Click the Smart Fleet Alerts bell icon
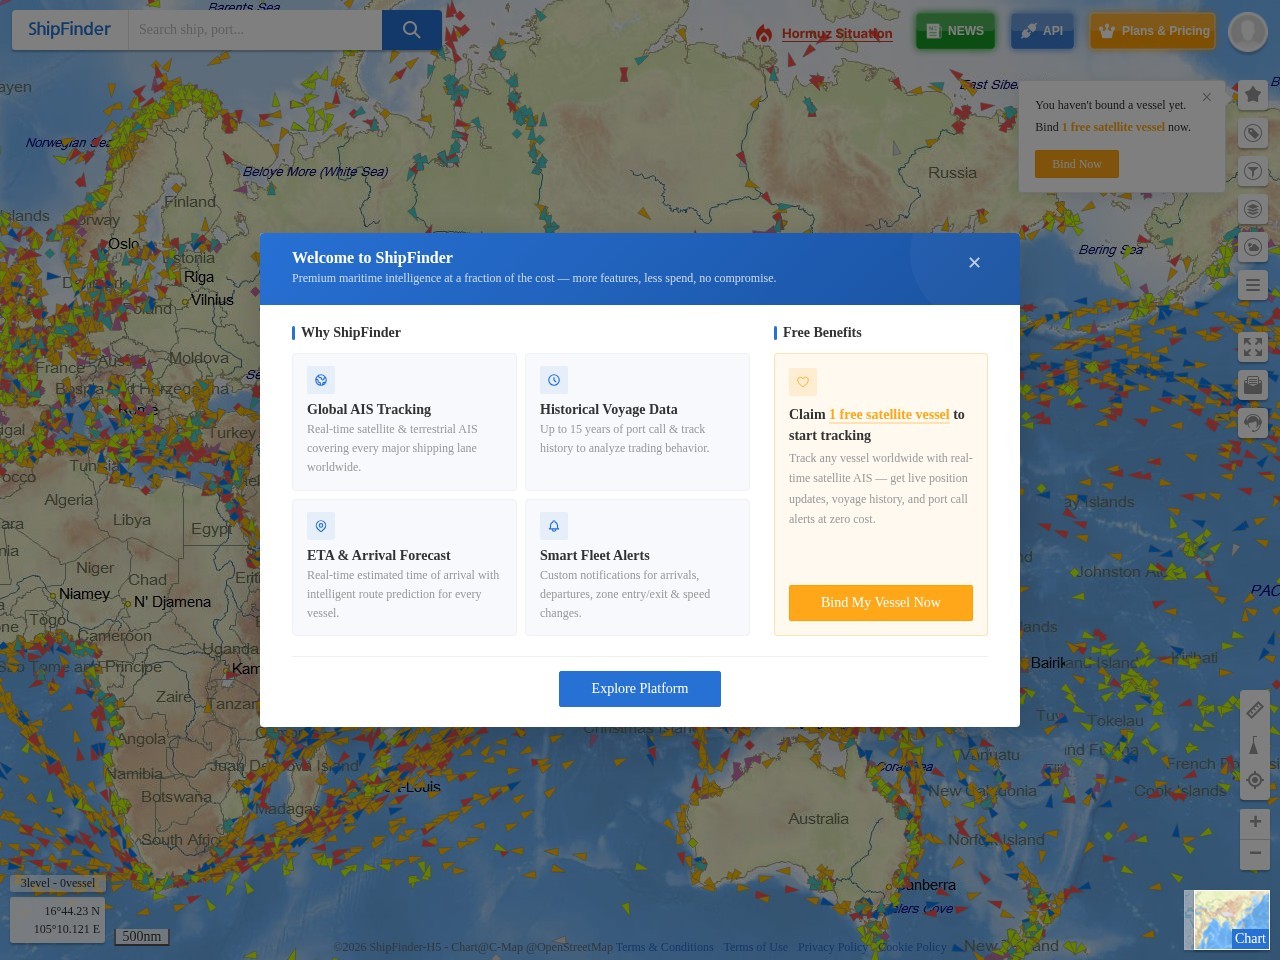The width and height of the screenshot is (1280, 960). click(x=554, y=526)
